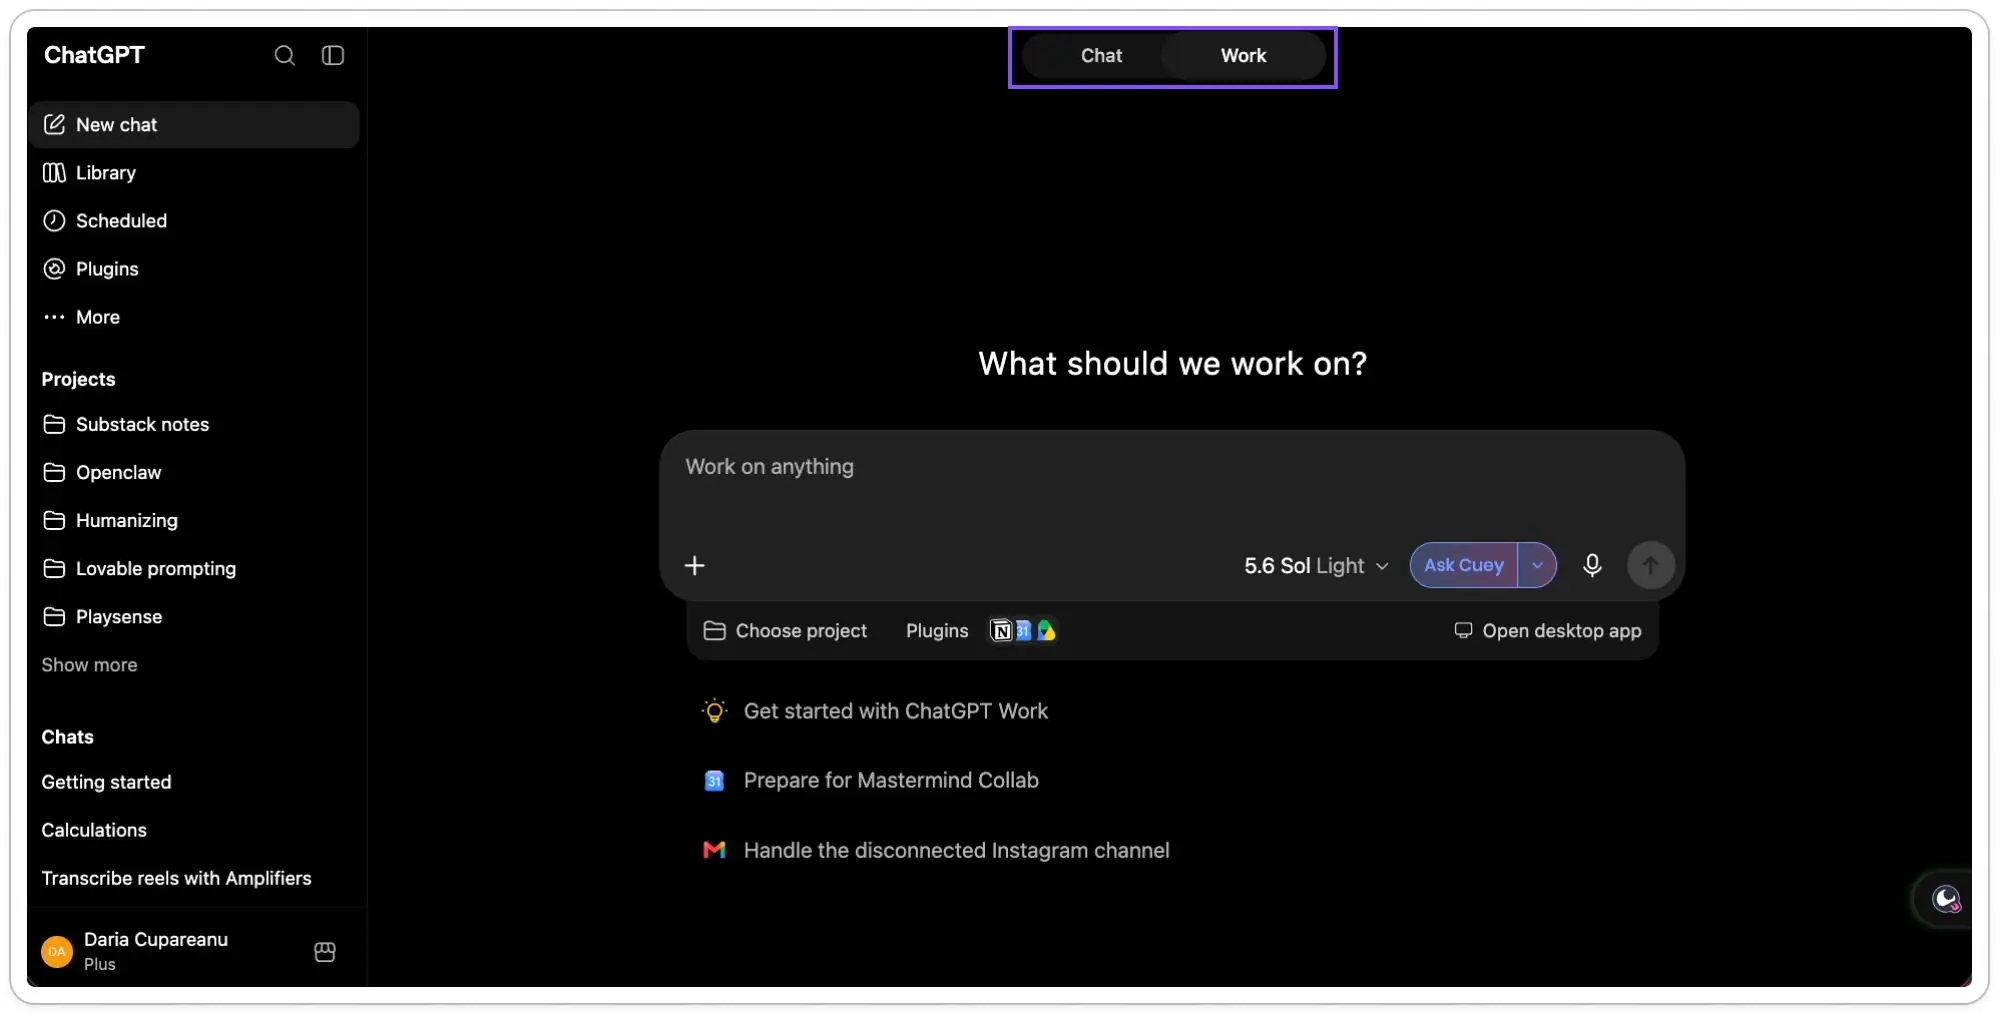Image resolution: width=1999 pixels, height=1013 pixels.
Task: Open Transcribe reels with Amplifiers chat
Action: tap(194, 878)
